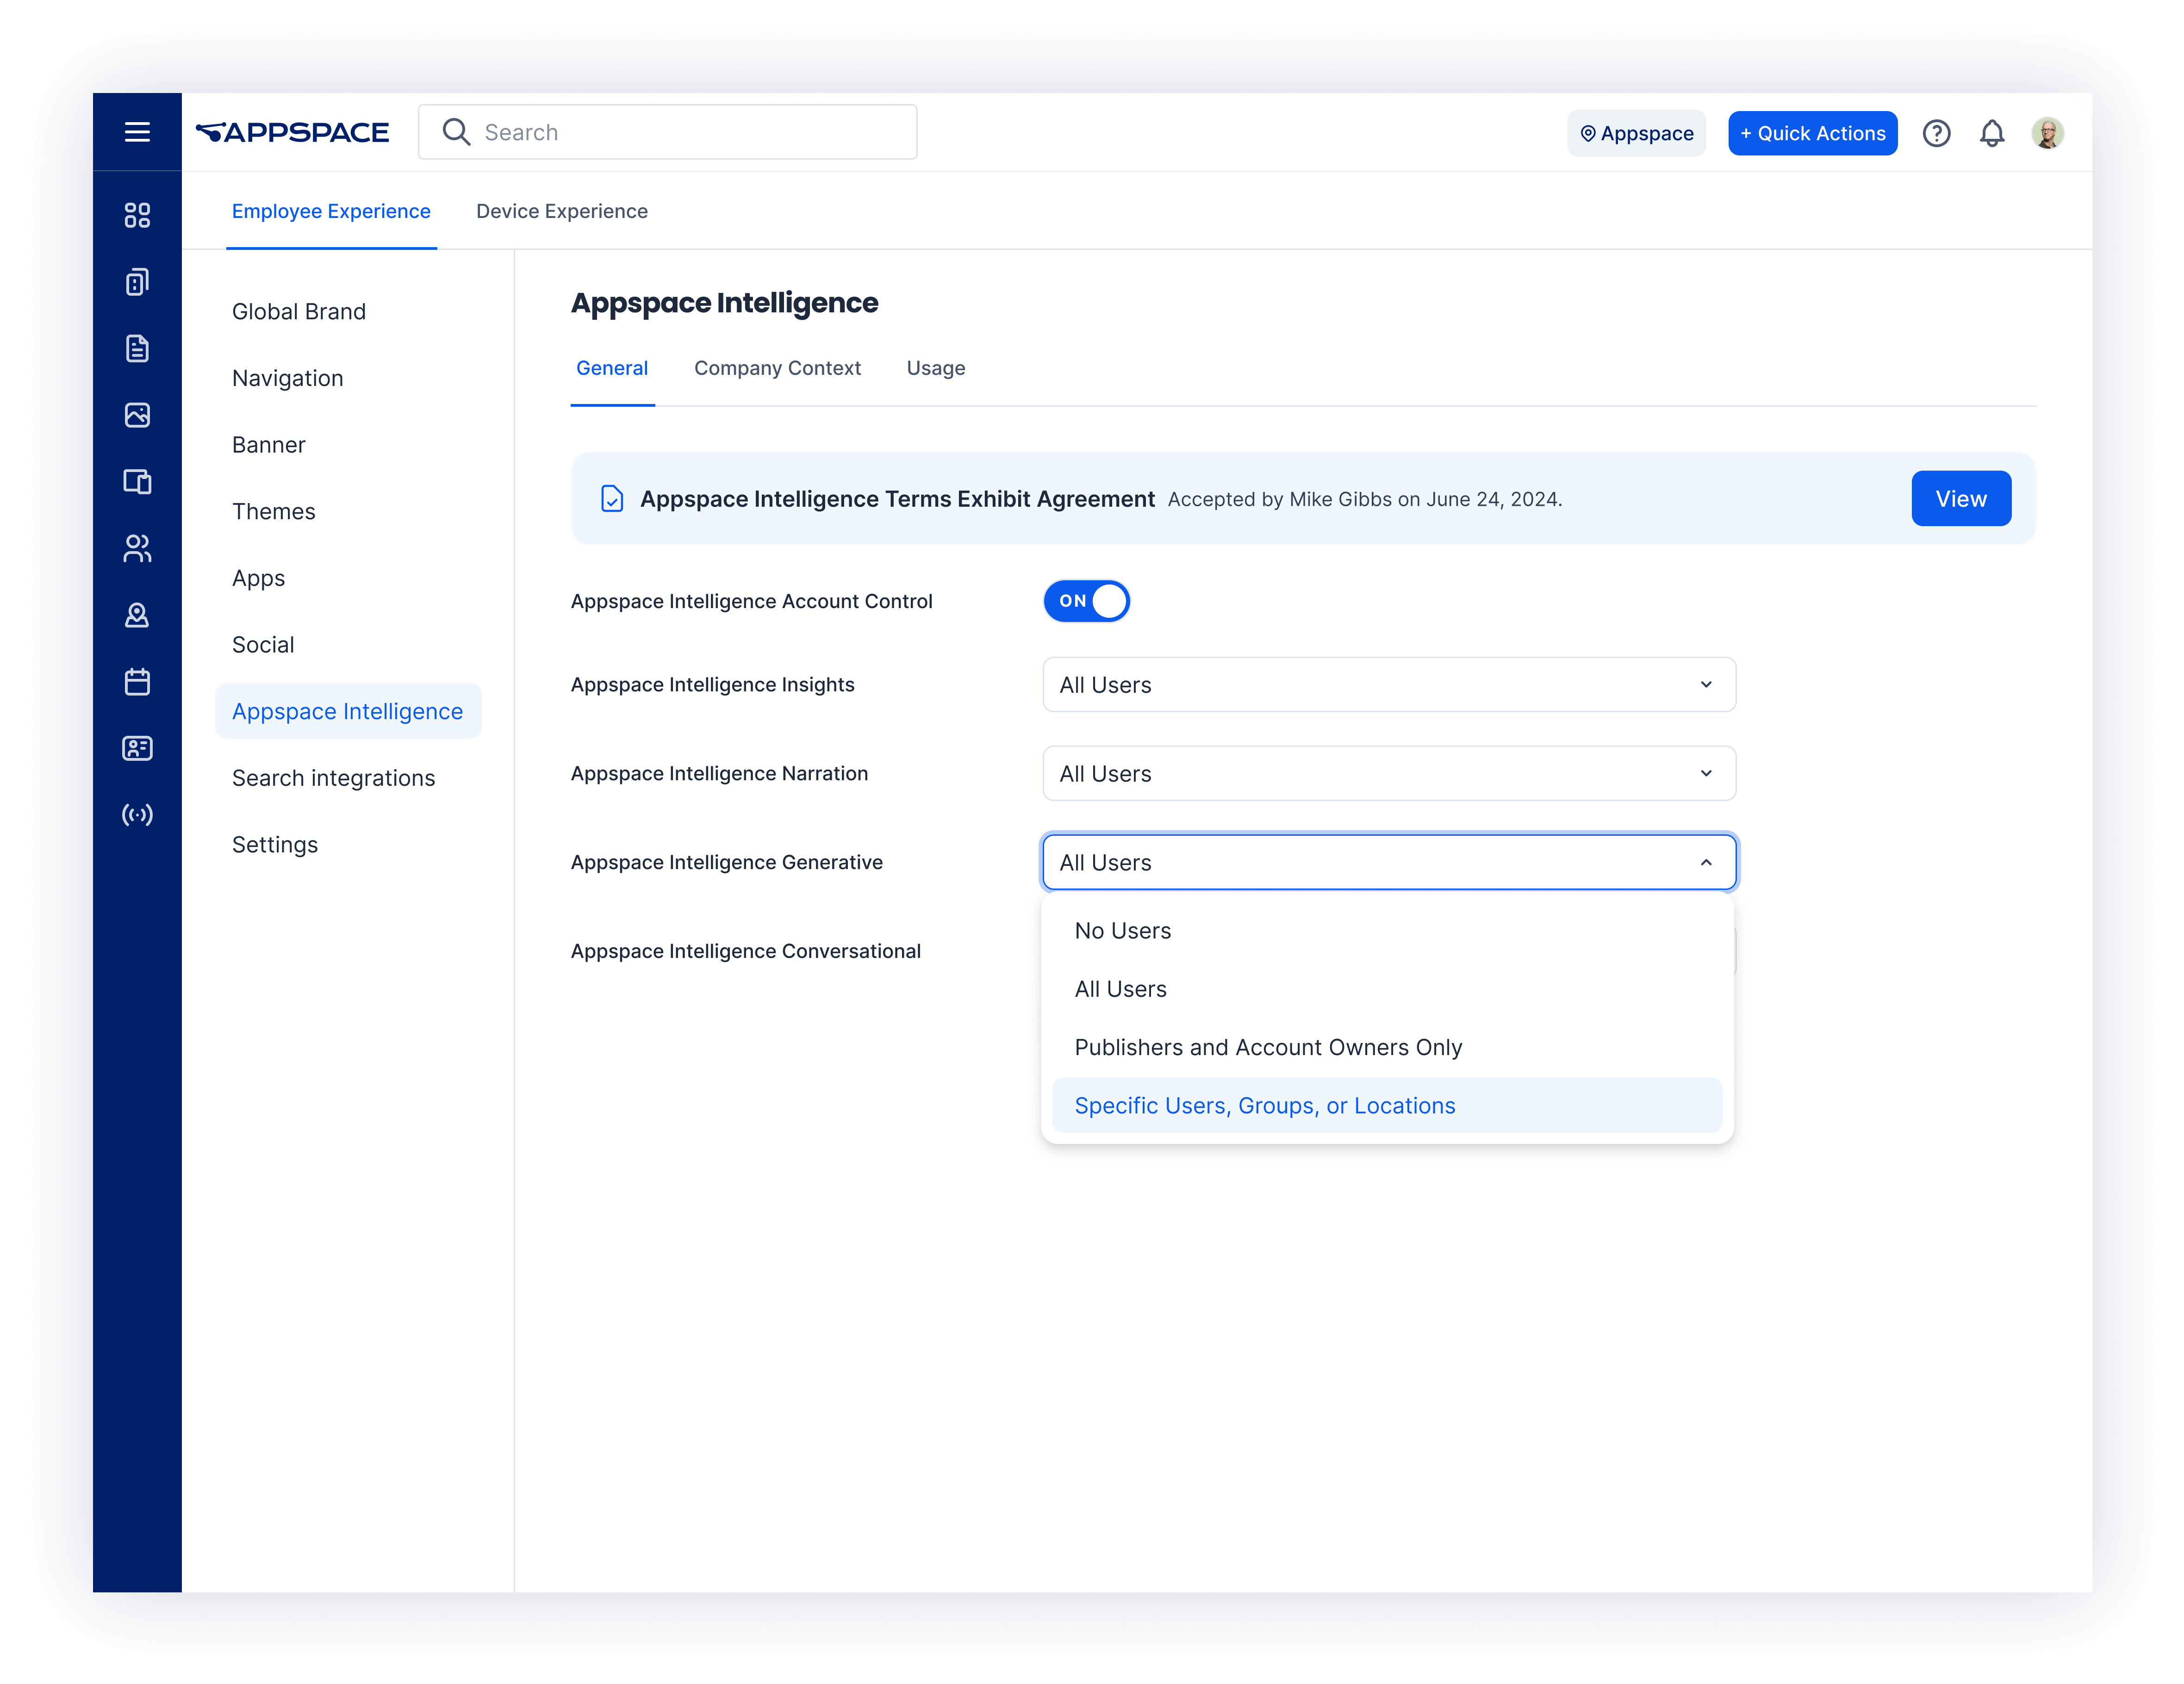Open the devices icon in sidebar
The image size is (2184, 1684).
pos(137,482)
